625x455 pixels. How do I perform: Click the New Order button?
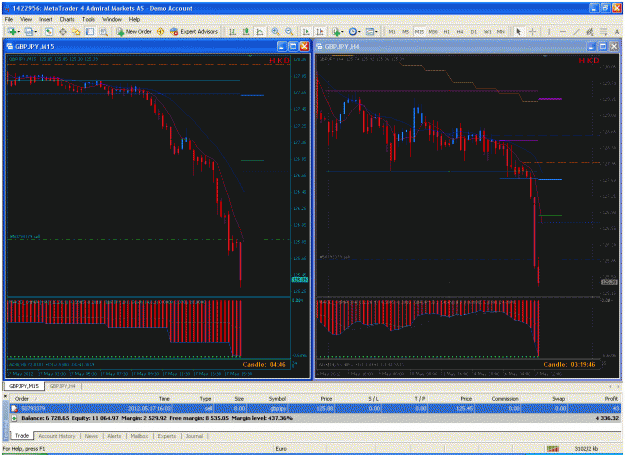[134, 31]
